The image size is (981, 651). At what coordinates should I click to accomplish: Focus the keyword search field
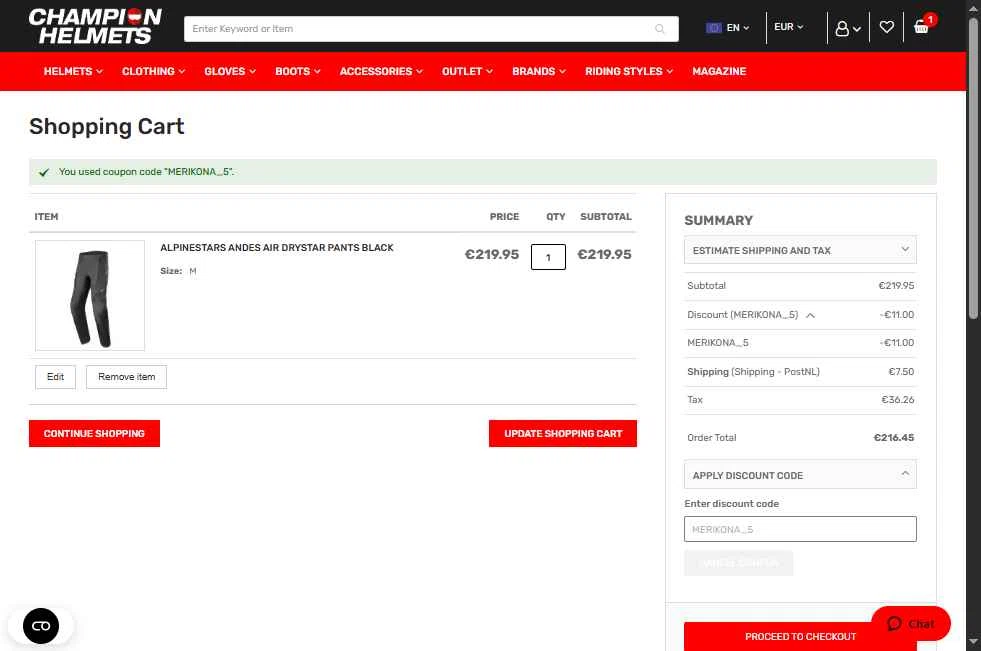(x=431, y=29)
